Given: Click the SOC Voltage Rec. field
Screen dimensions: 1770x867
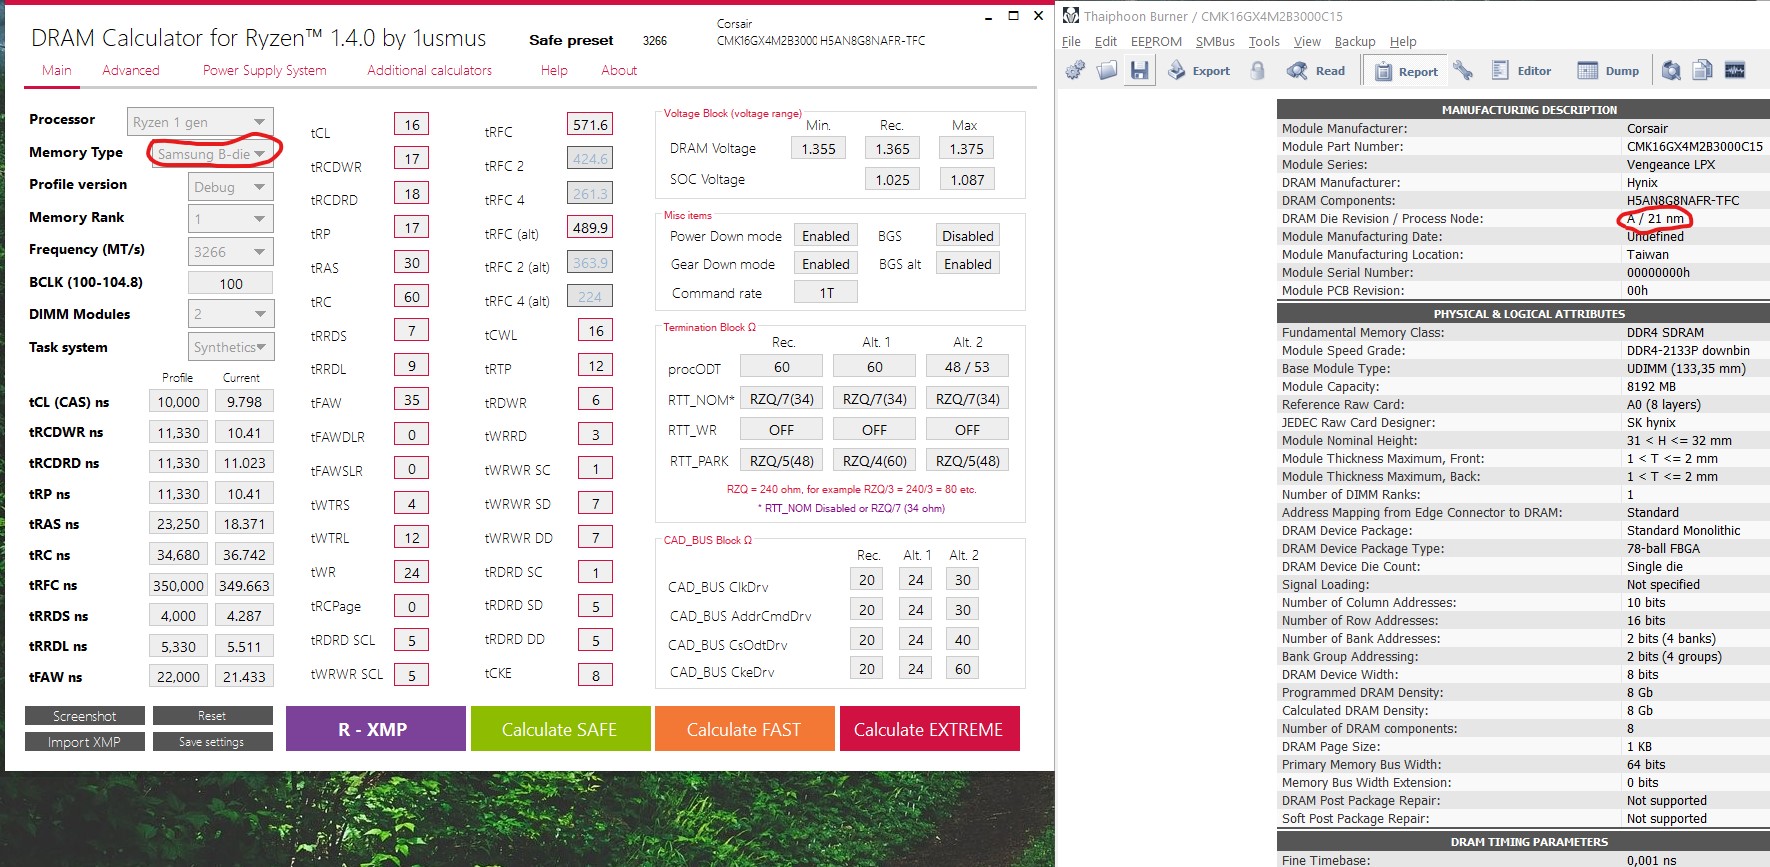Looking at the screenshot, I should tap(892, 180).
